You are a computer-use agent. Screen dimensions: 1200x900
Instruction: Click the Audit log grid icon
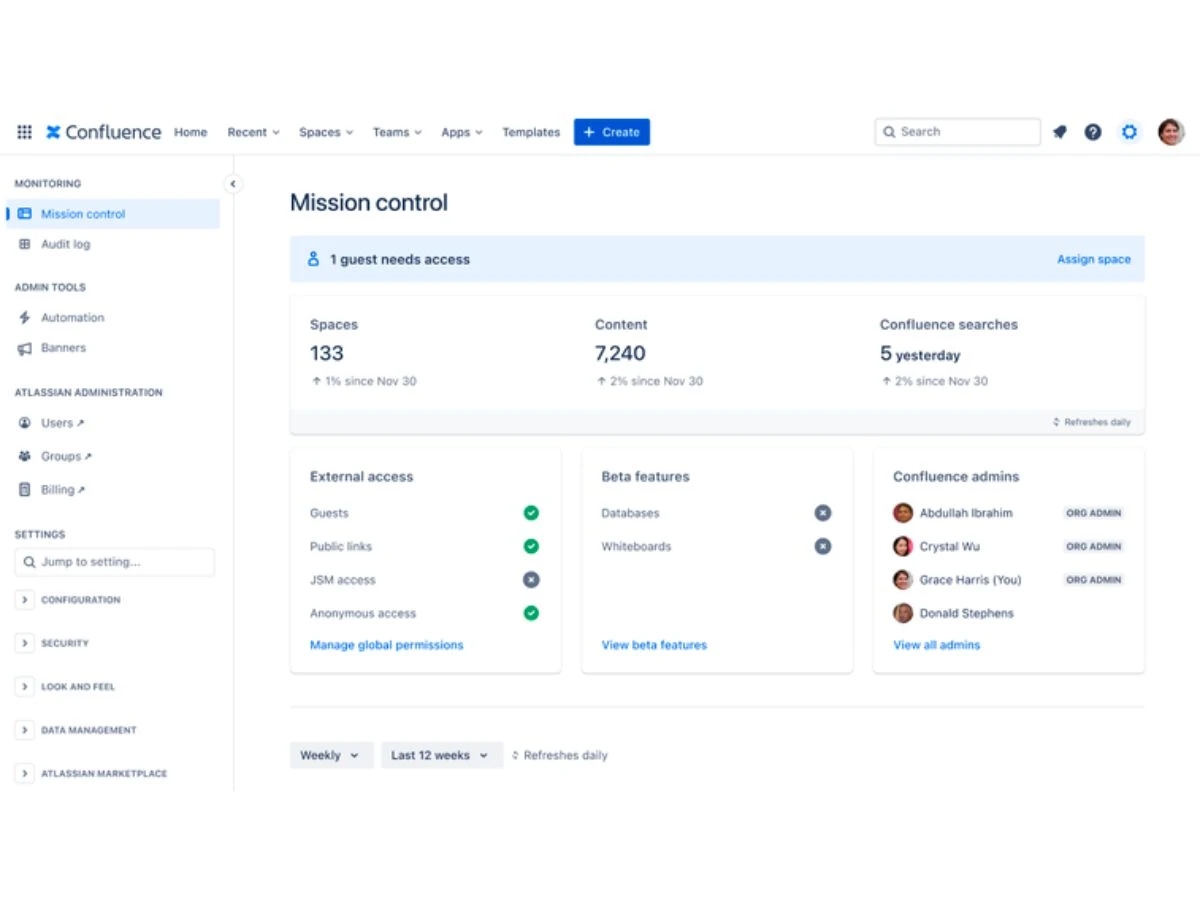point(25,244)
